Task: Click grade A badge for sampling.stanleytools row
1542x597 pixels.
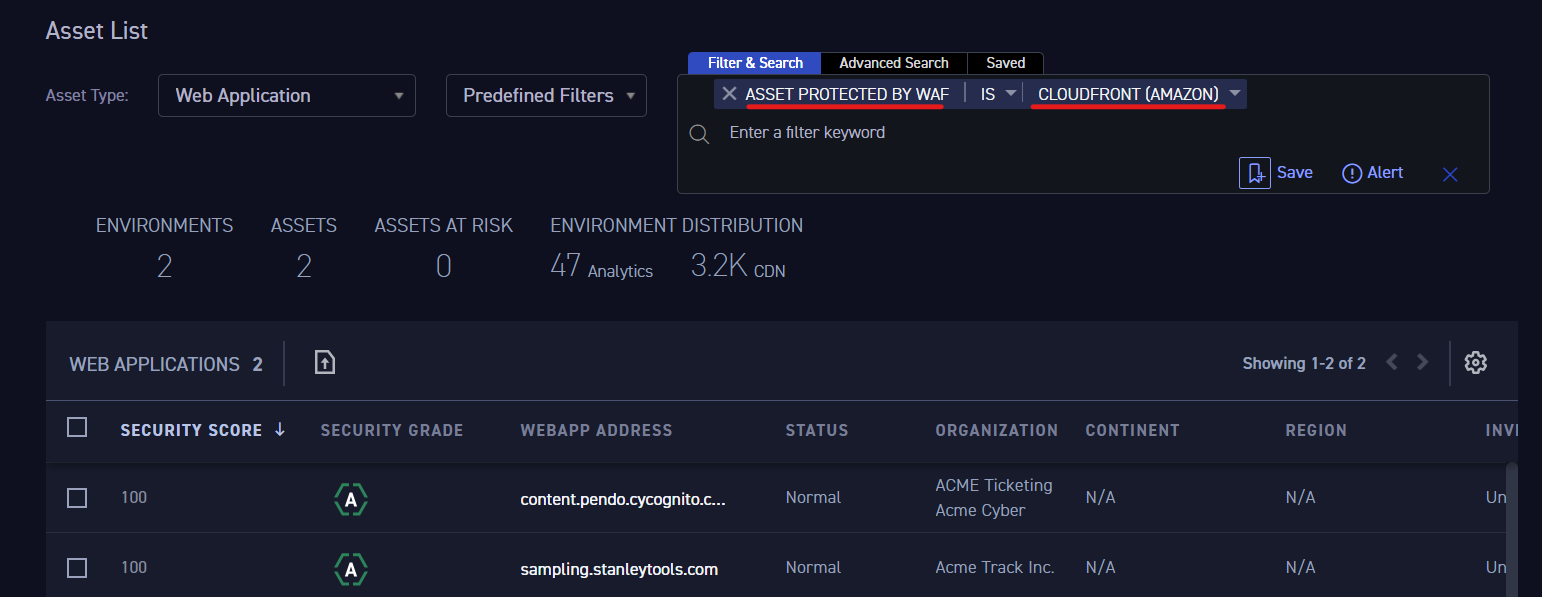Action: [x=351, y=570]
